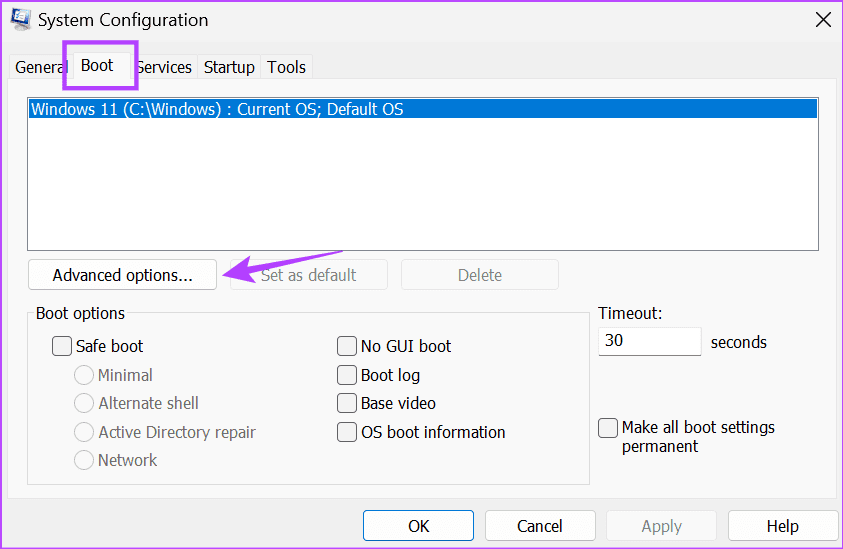Confirm with the OK button
Screen dimensions: 843x549
(x=418, y=525)
